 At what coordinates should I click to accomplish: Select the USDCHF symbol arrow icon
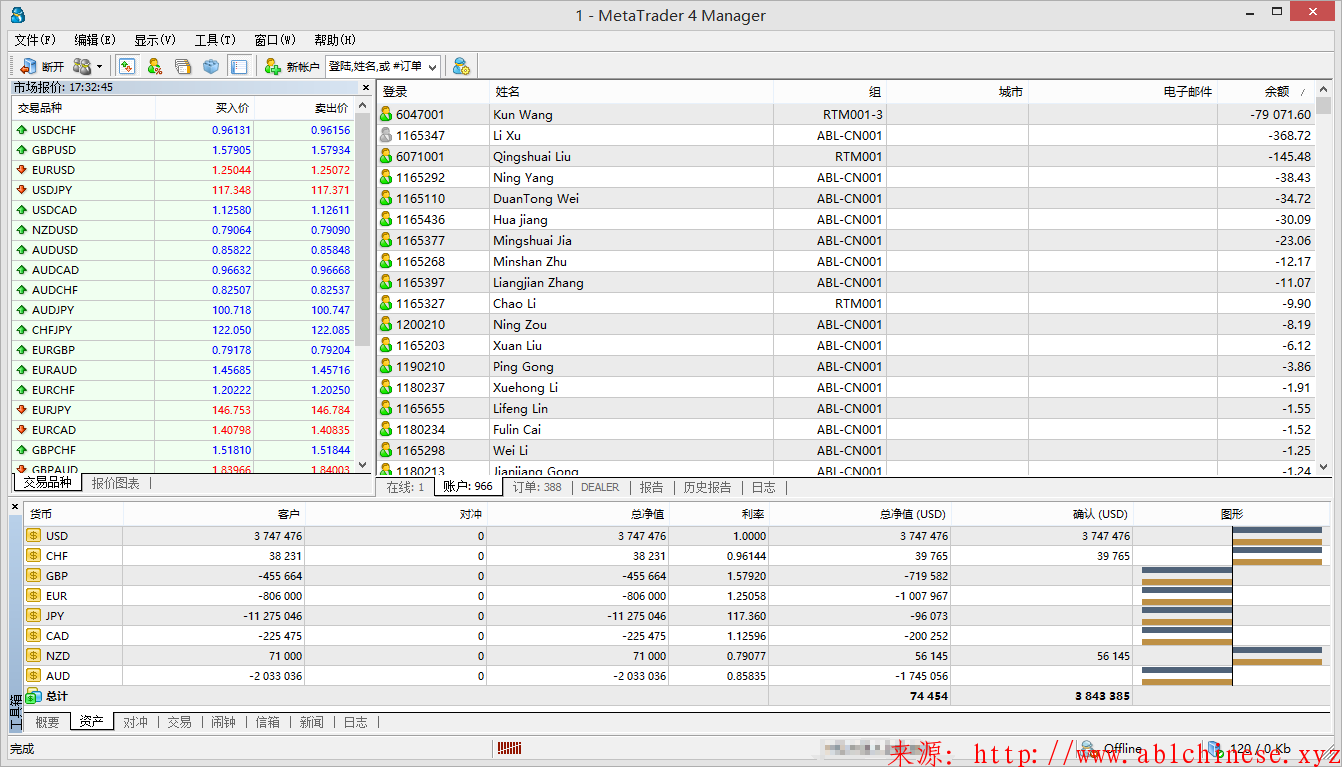pos(22,130)
